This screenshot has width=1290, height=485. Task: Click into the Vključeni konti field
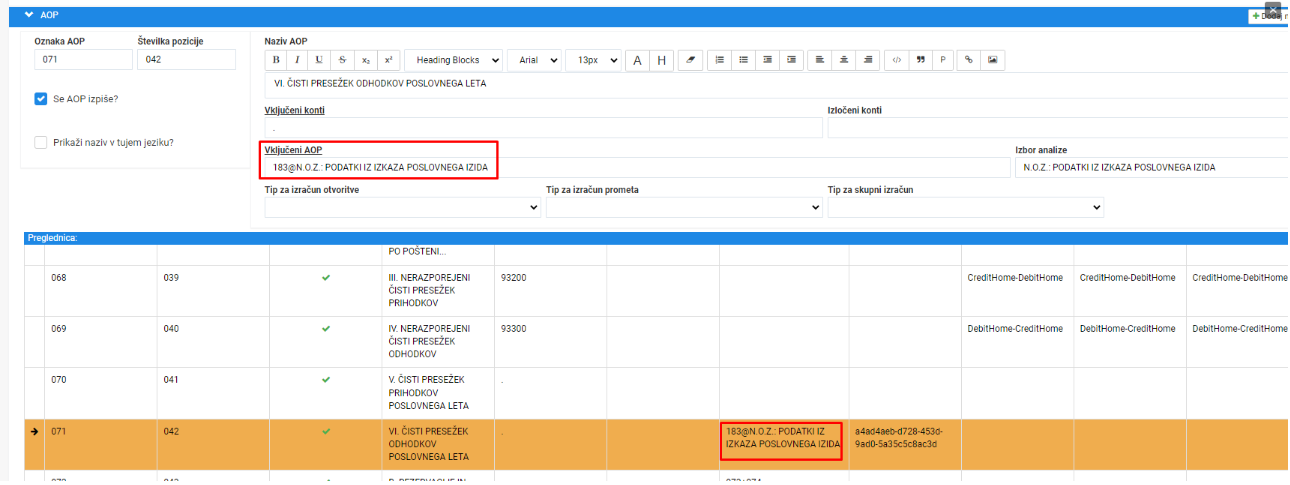coord(543,128)
